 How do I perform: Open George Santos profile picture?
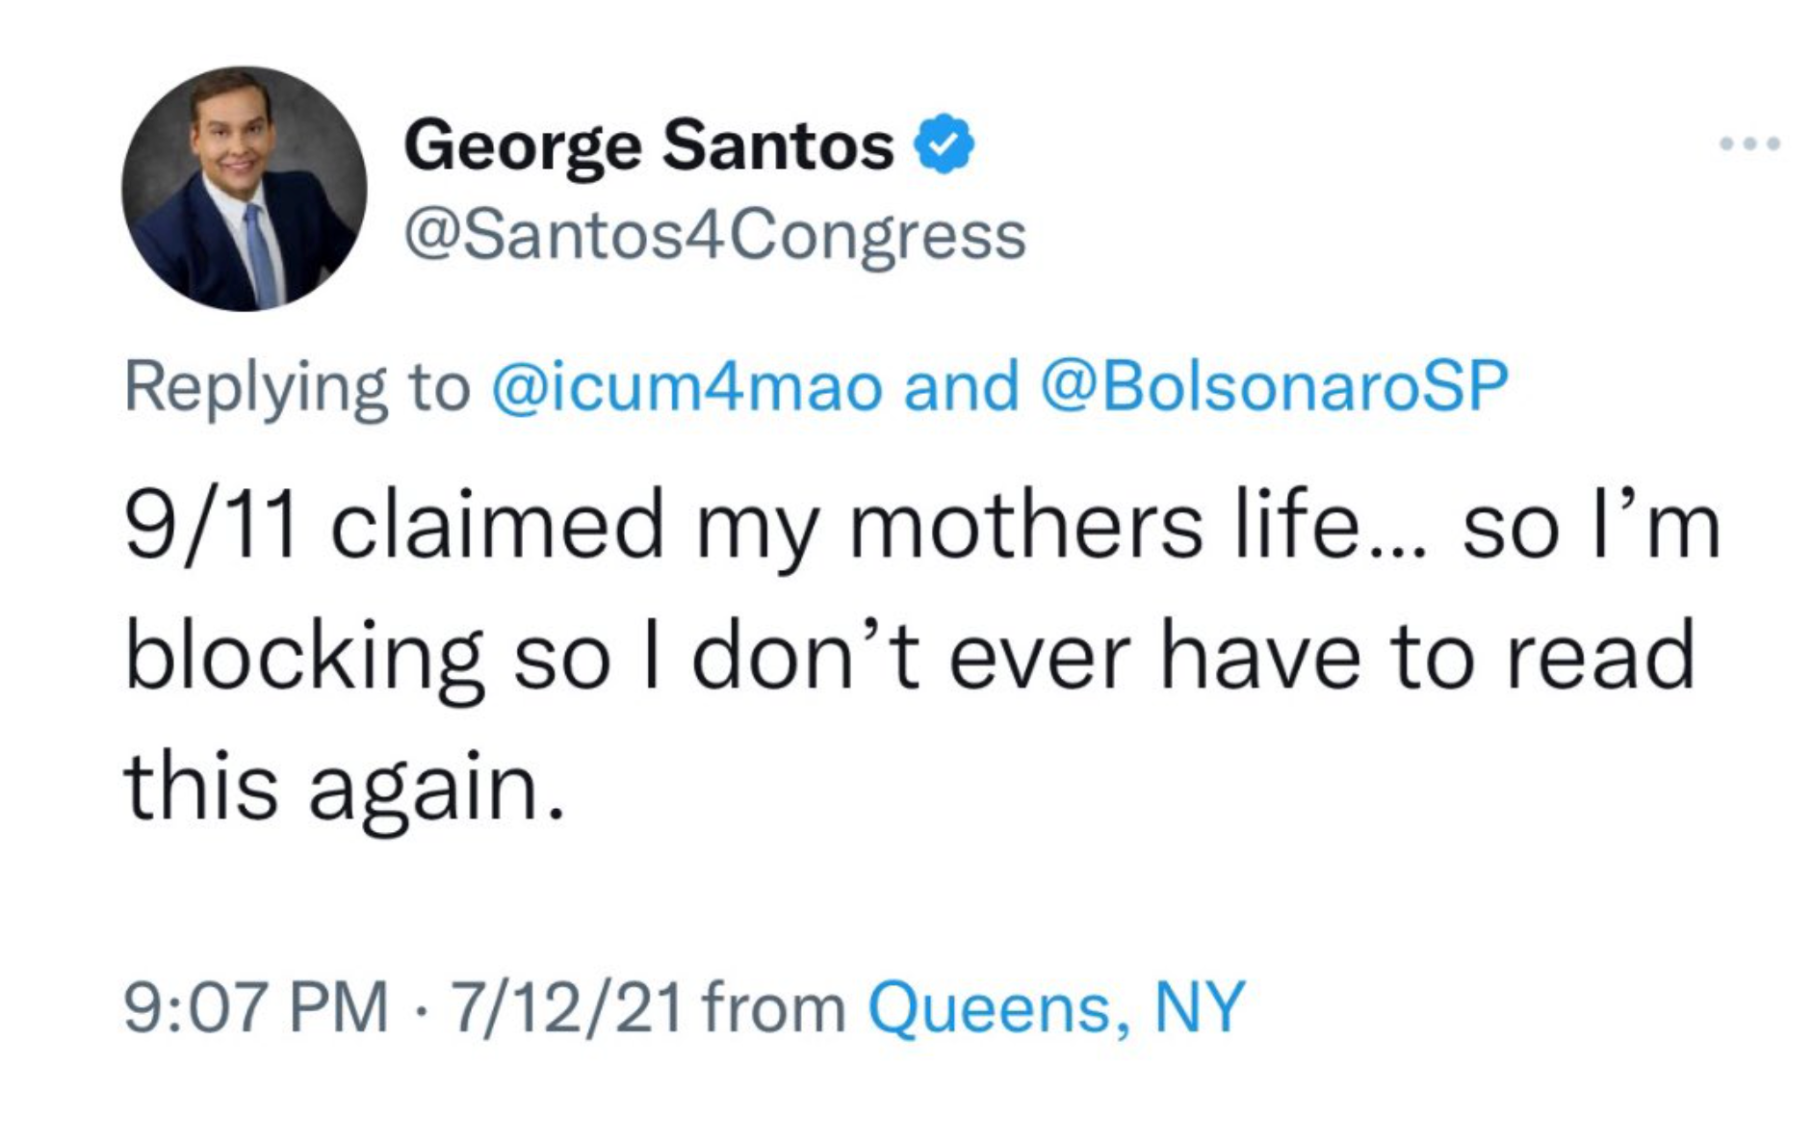[244, 189]
